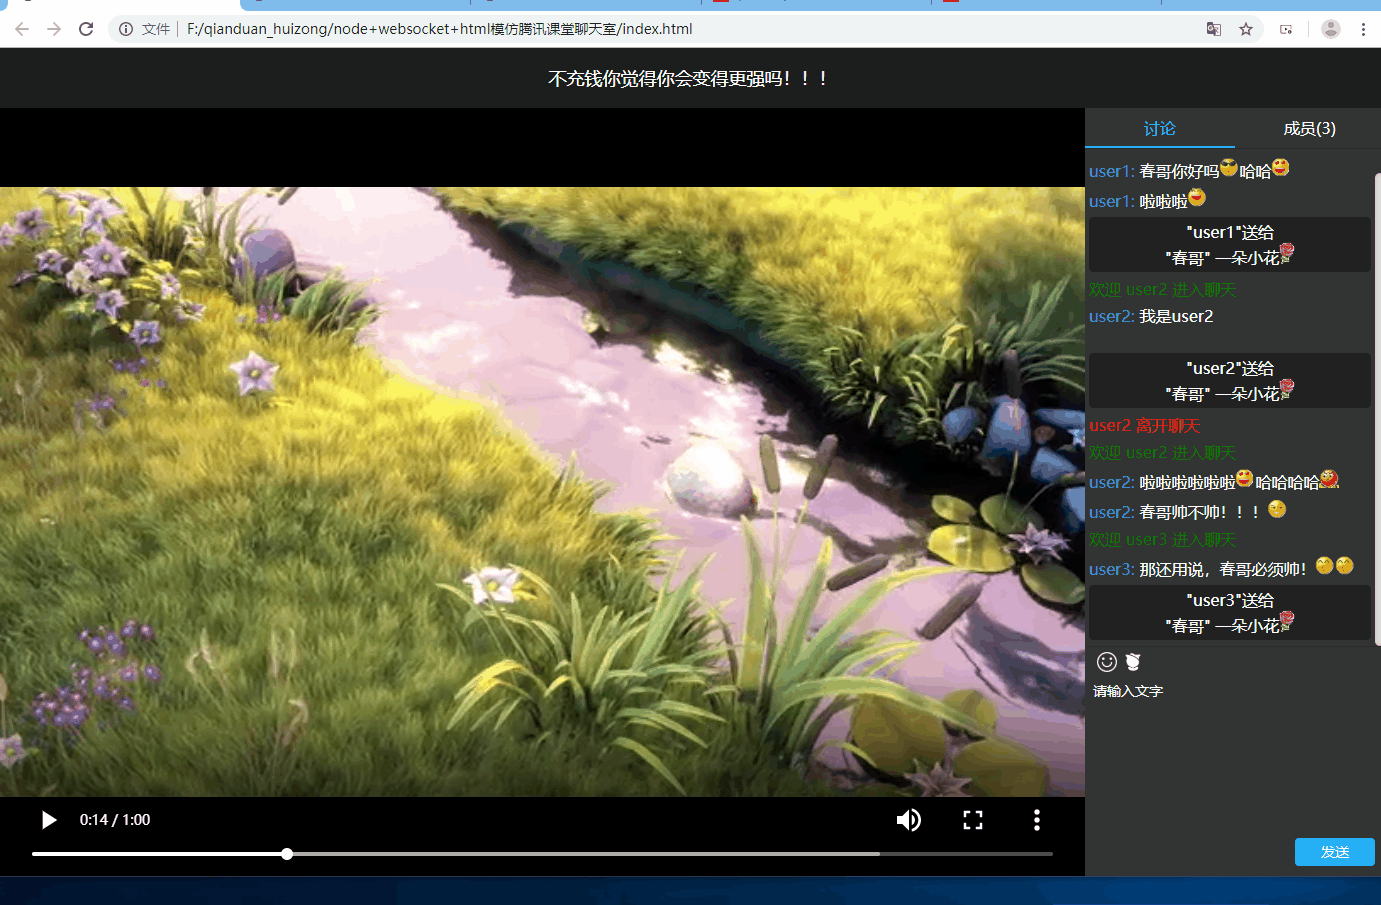
Task: Click the video frame
Action: coord(542,492)
